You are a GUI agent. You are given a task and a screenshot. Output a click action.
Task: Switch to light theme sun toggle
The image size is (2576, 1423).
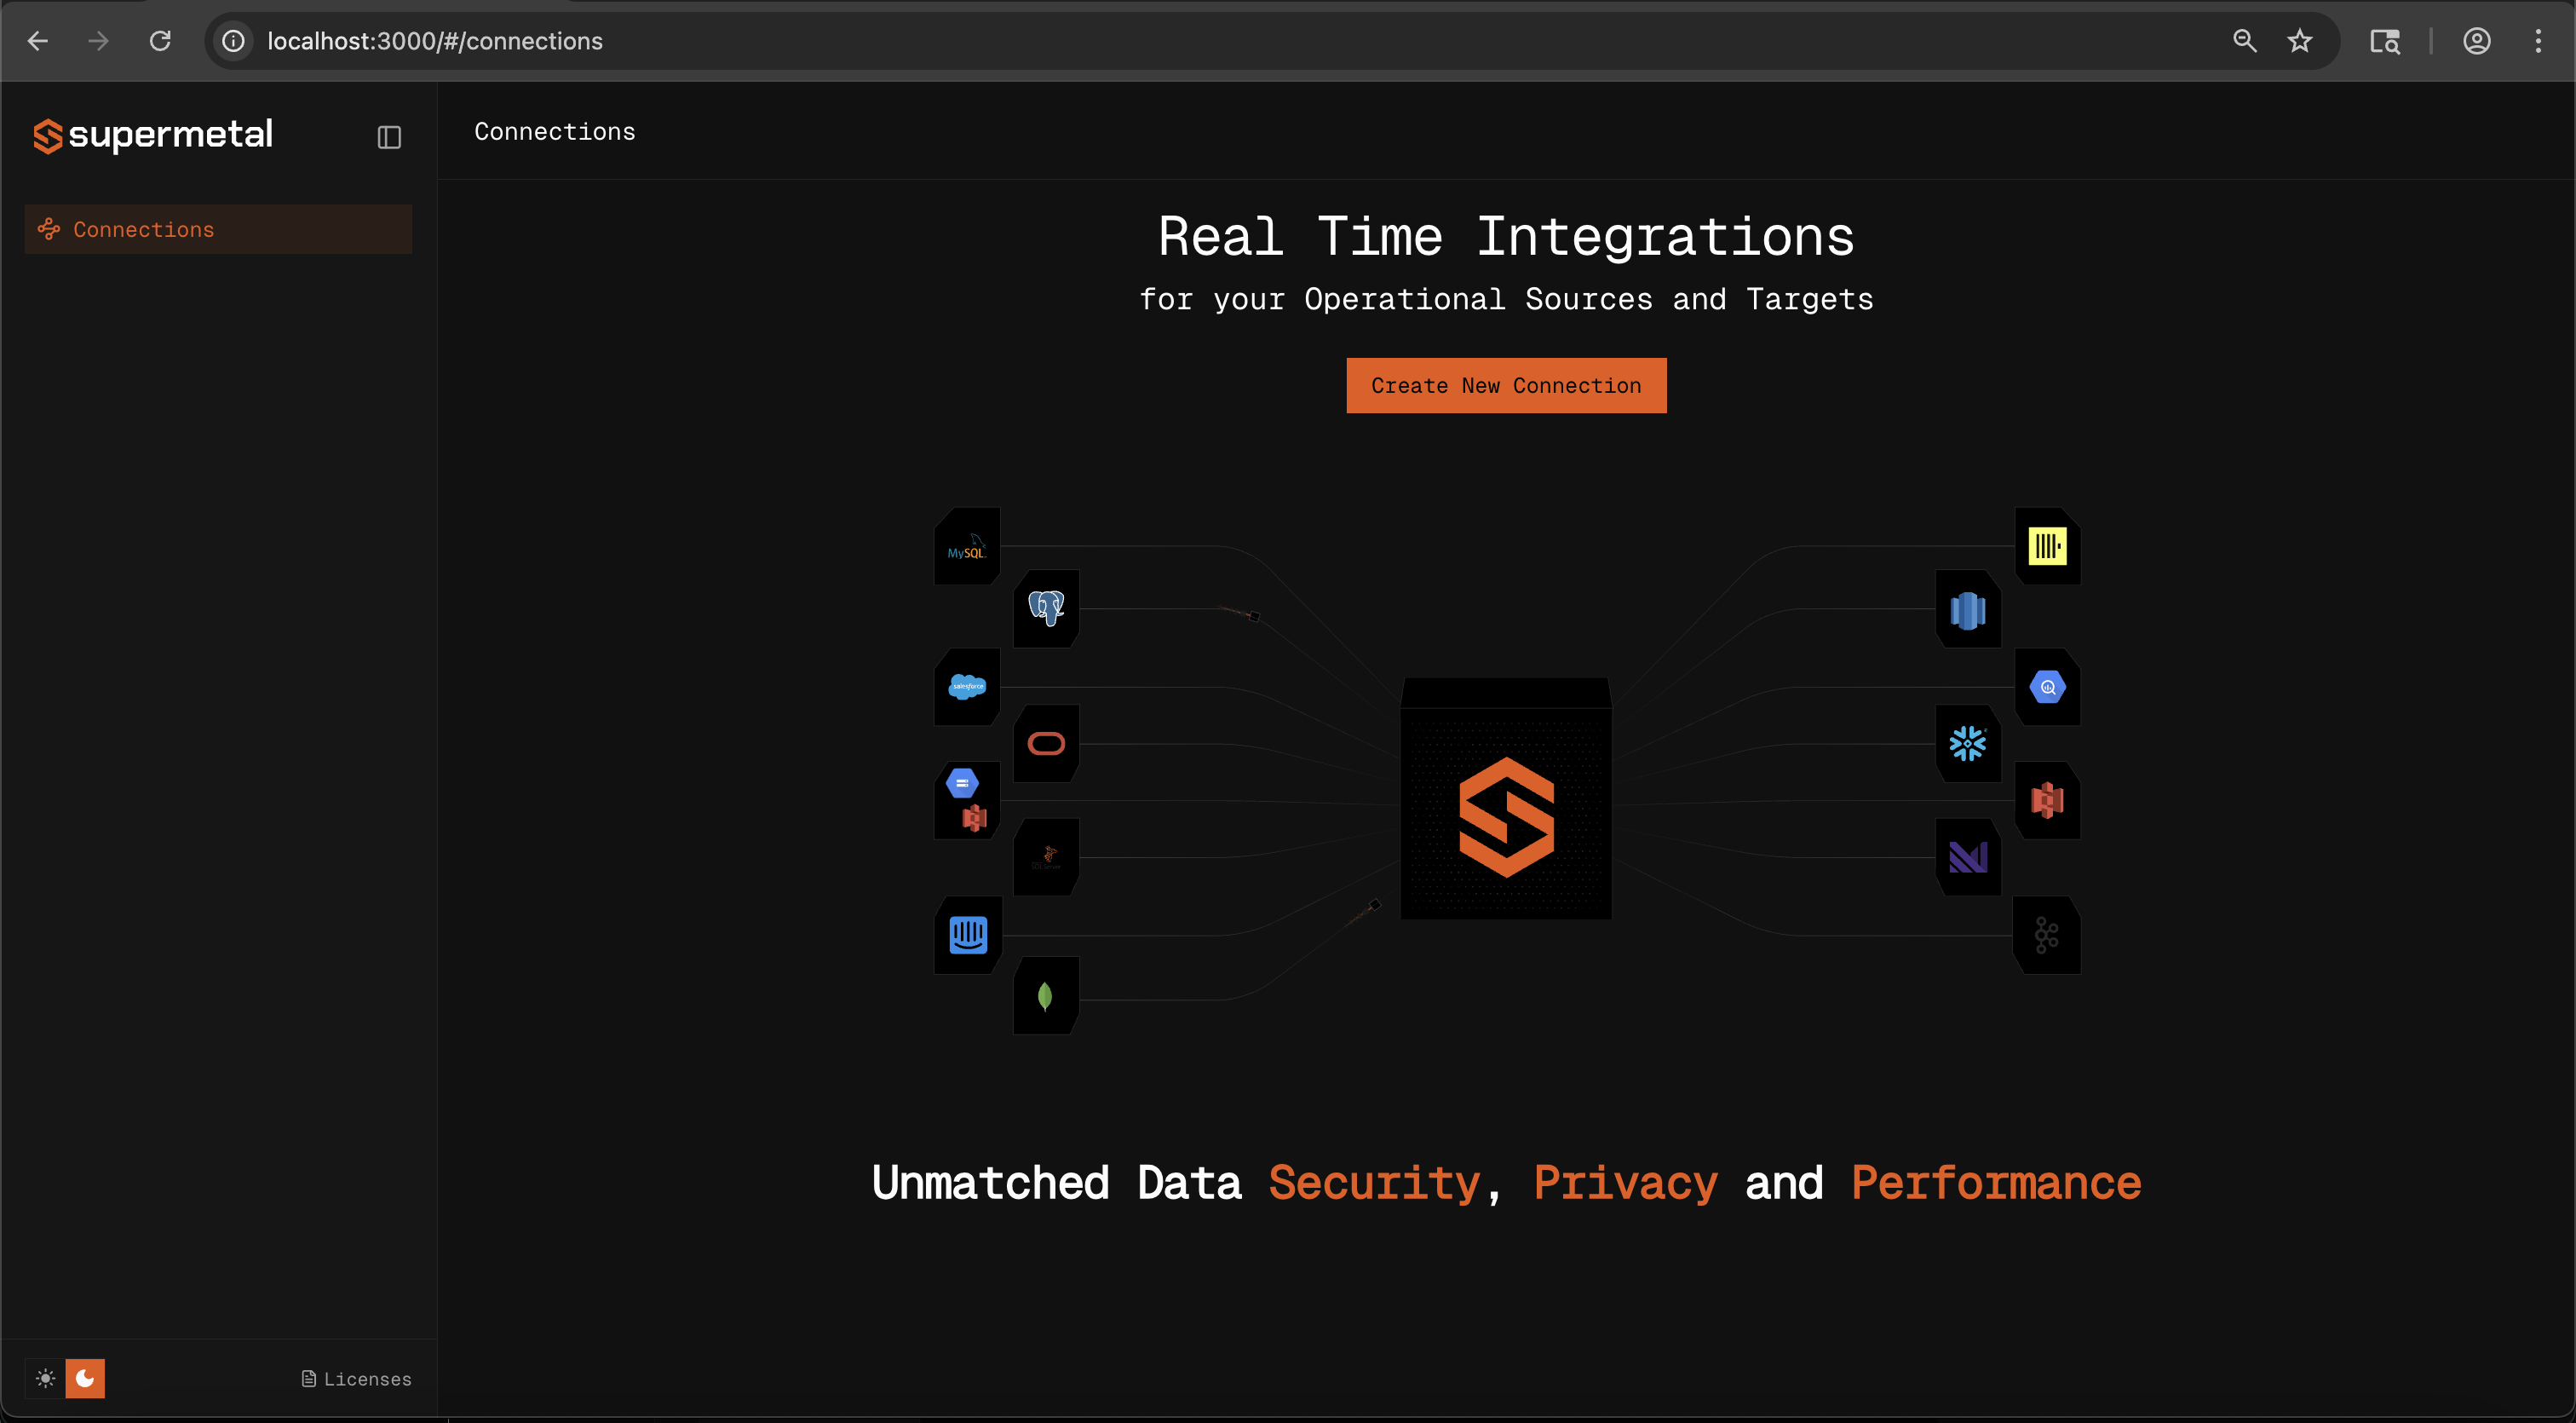pyautogui.click(x=45, y=1379)
